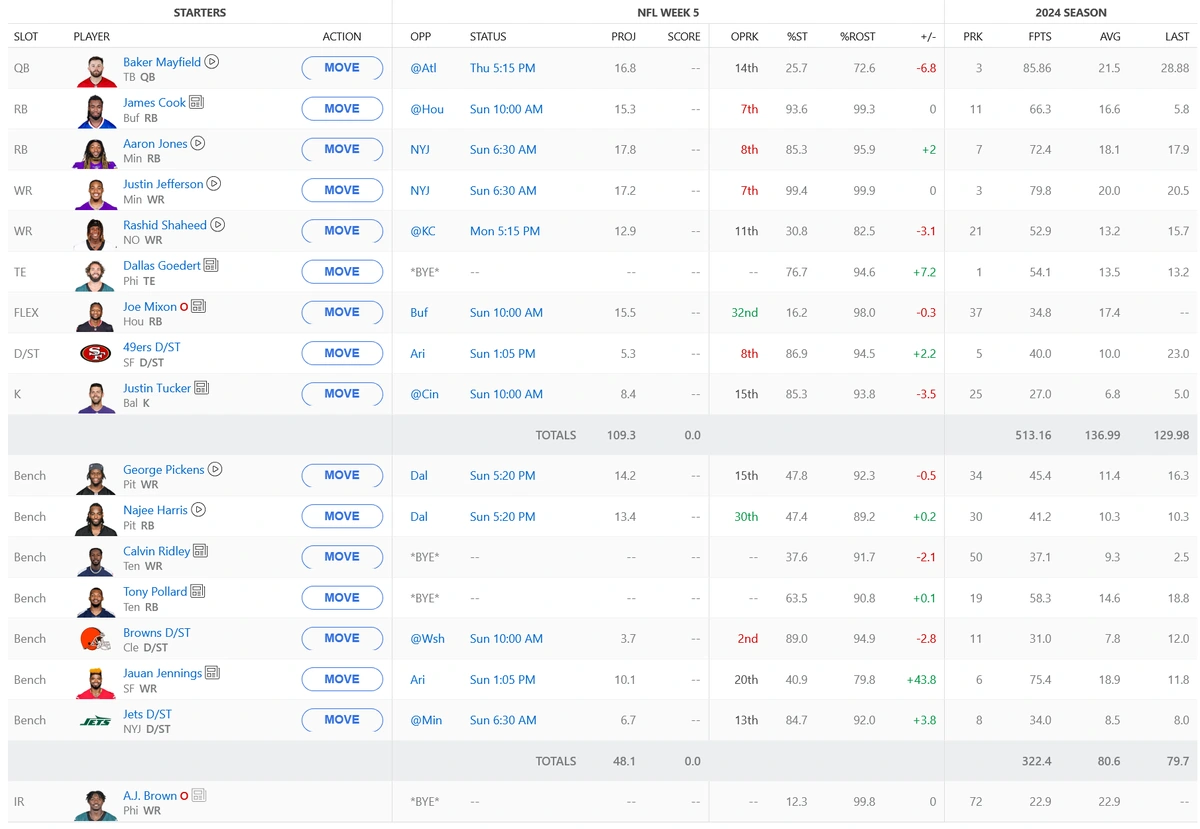Click the %ROST column header
Screen dimensions: 1200x829
coord(858,37)
